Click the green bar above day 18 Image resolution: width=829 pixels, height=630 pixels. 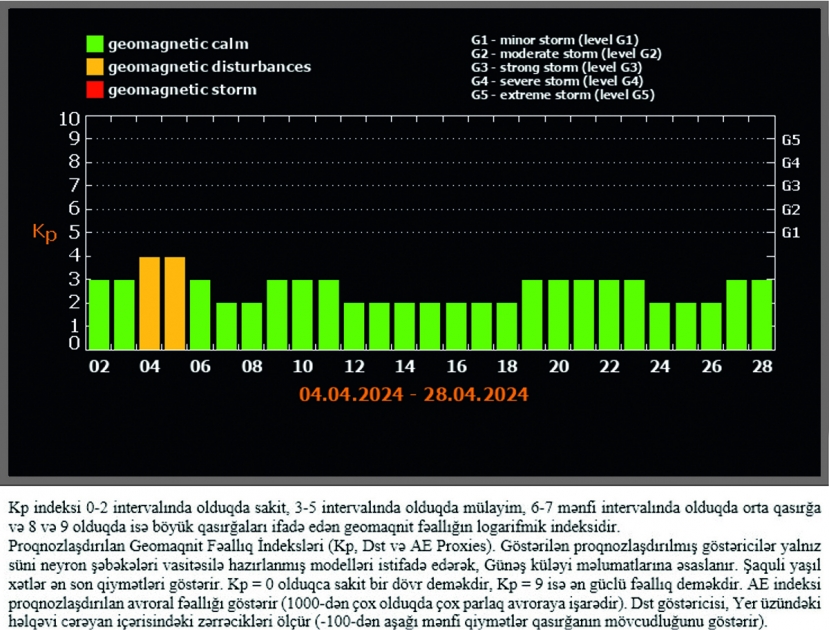click(506, 326)
